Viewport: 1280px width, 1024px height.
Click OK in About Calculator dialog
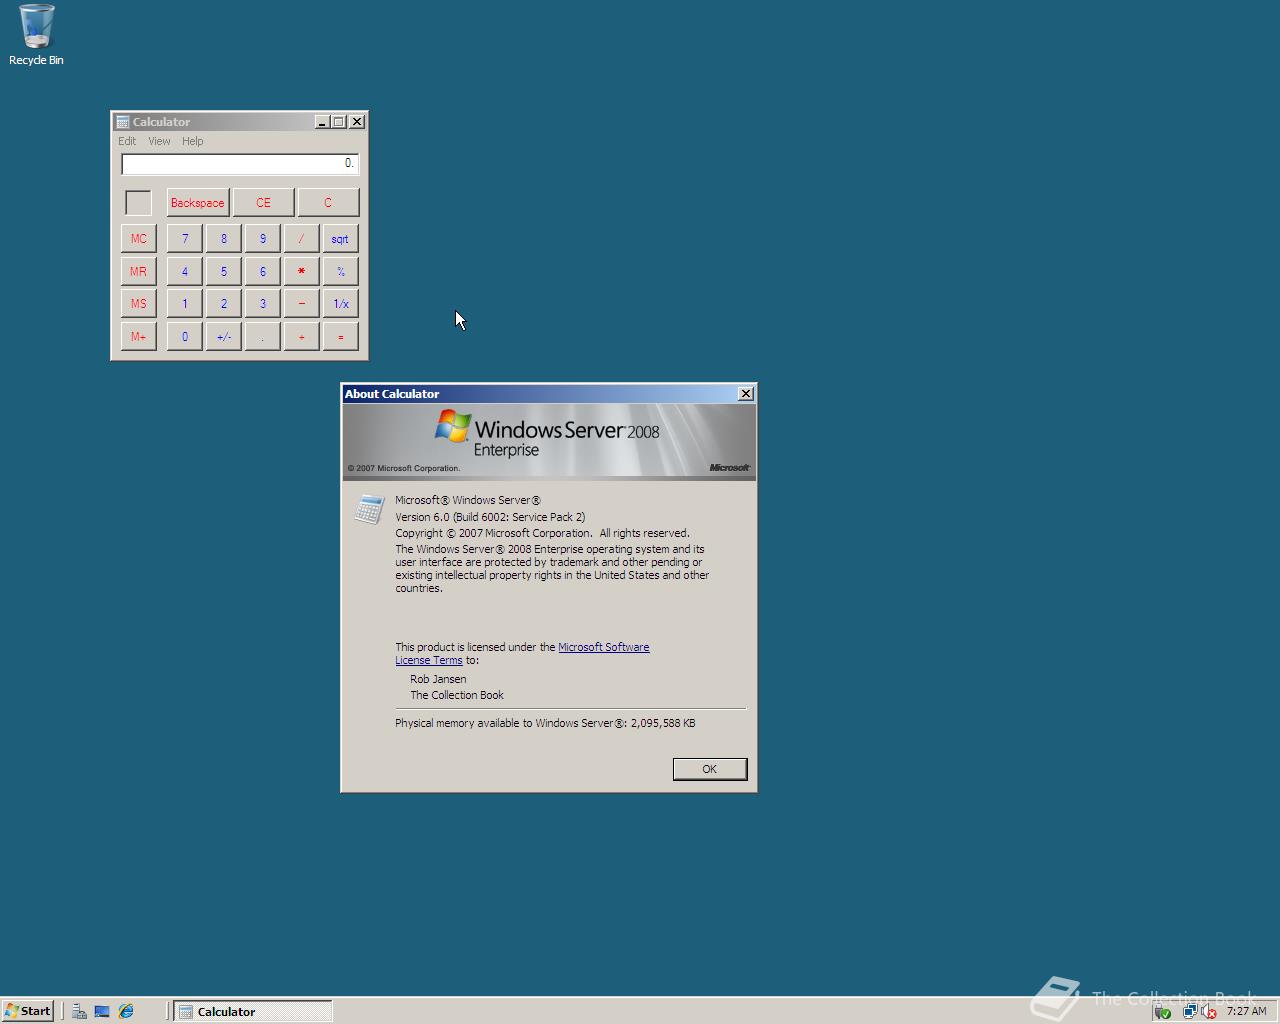click(710, 769)
